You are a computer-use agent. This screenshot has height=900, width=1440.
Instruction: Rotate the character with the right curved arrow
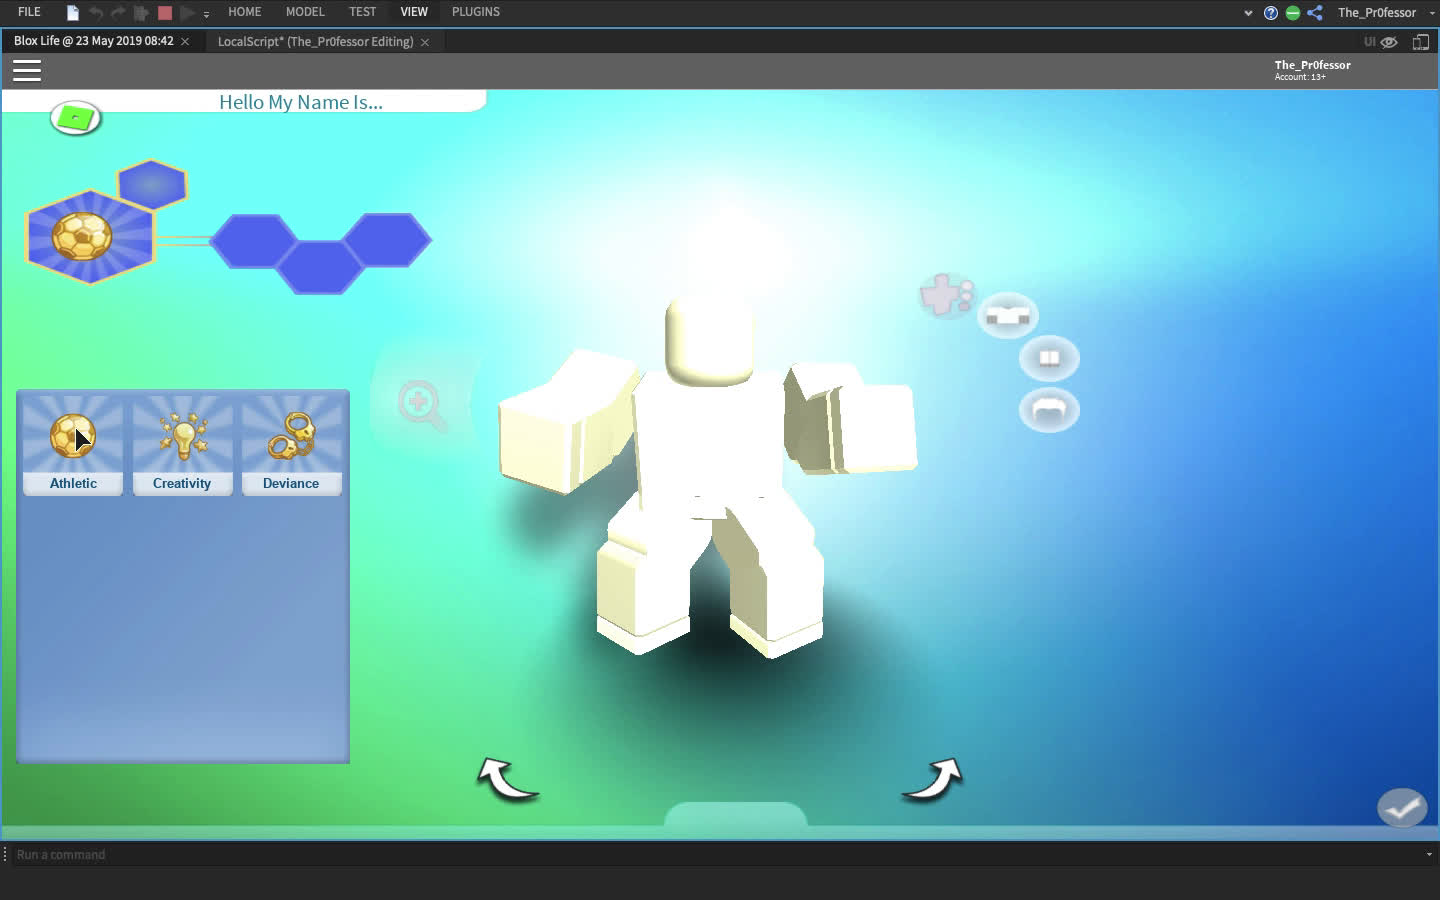[932, 780]
